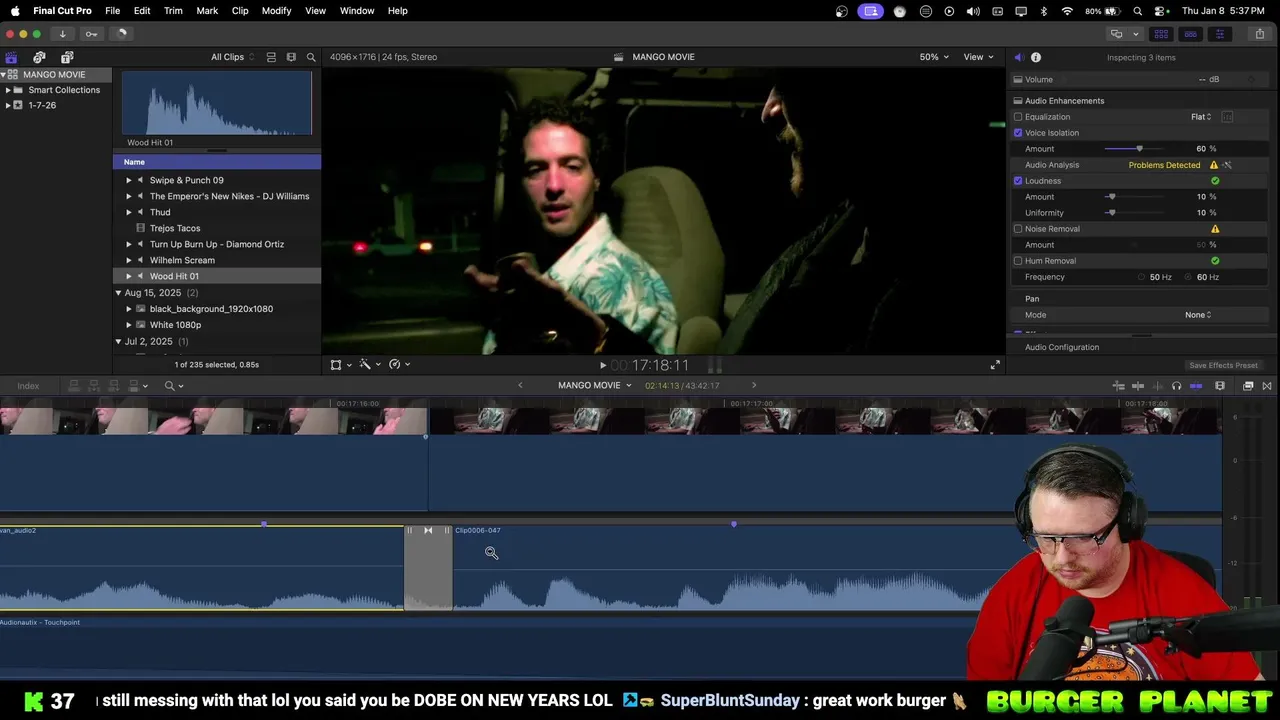Open the equalizer editor icon
1280x720 pixels.
point(1227,117)
